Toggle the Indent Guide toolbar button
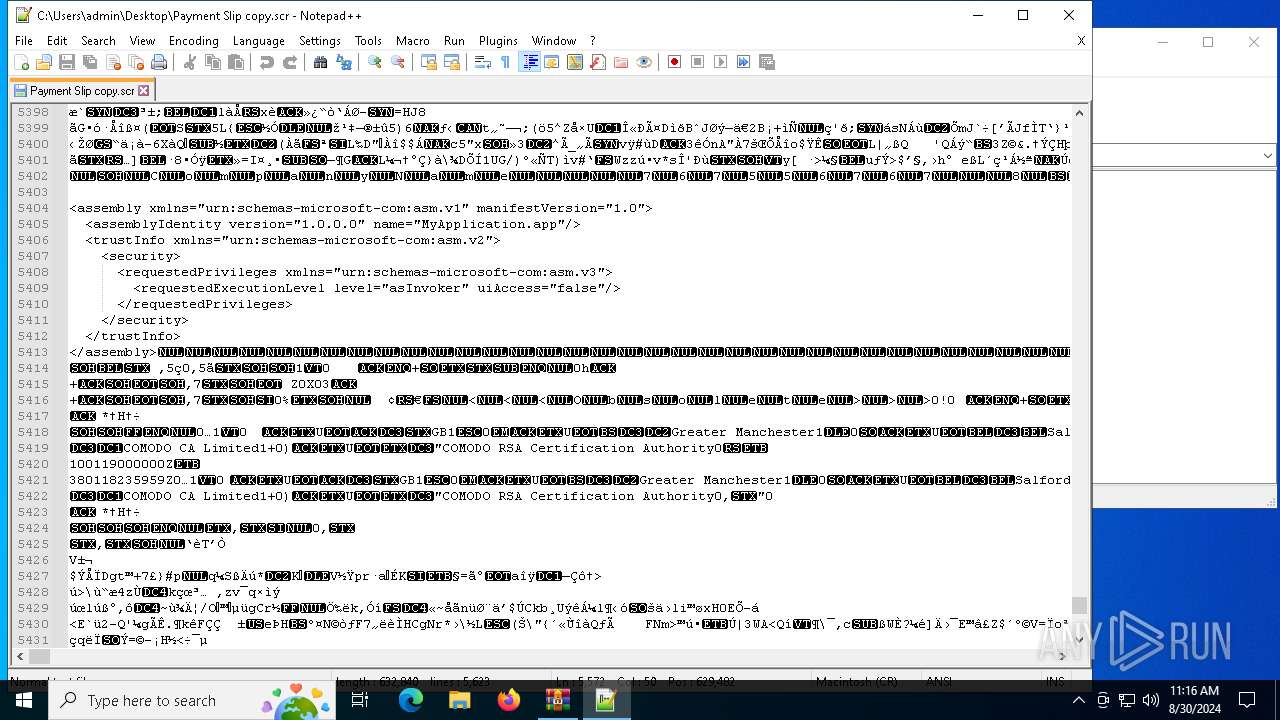Screen dimensions: 1280x720 click(x=530, y=62)
